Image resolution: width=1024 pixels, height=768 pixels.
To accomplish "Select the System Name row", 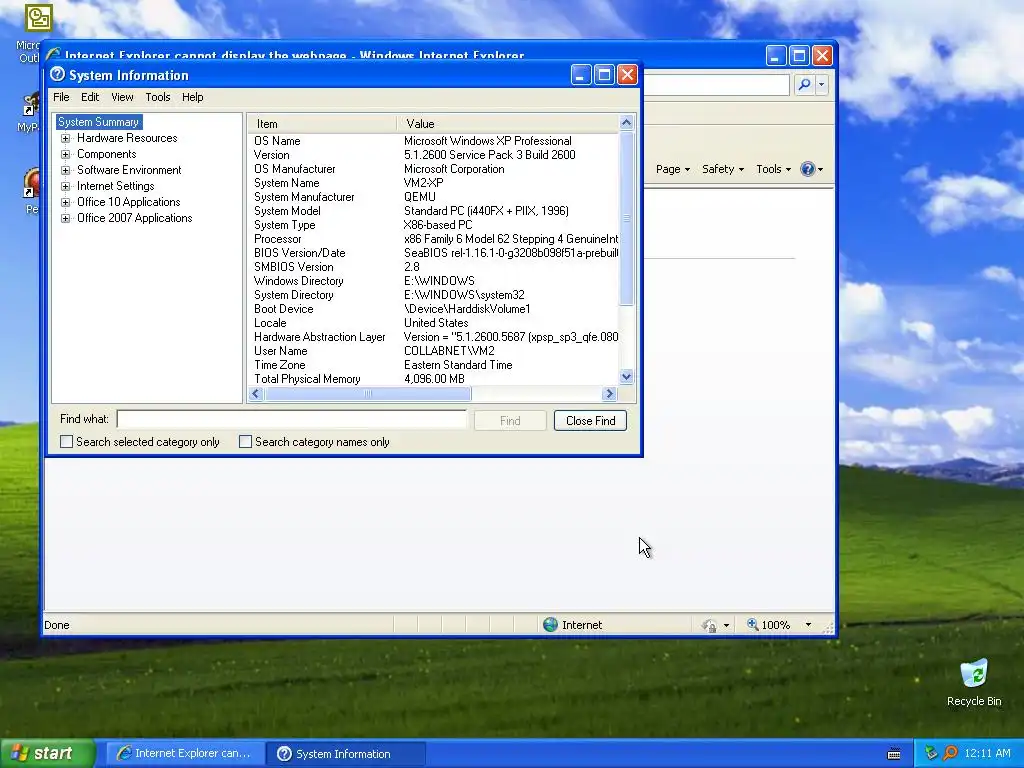I will (433, 183).
